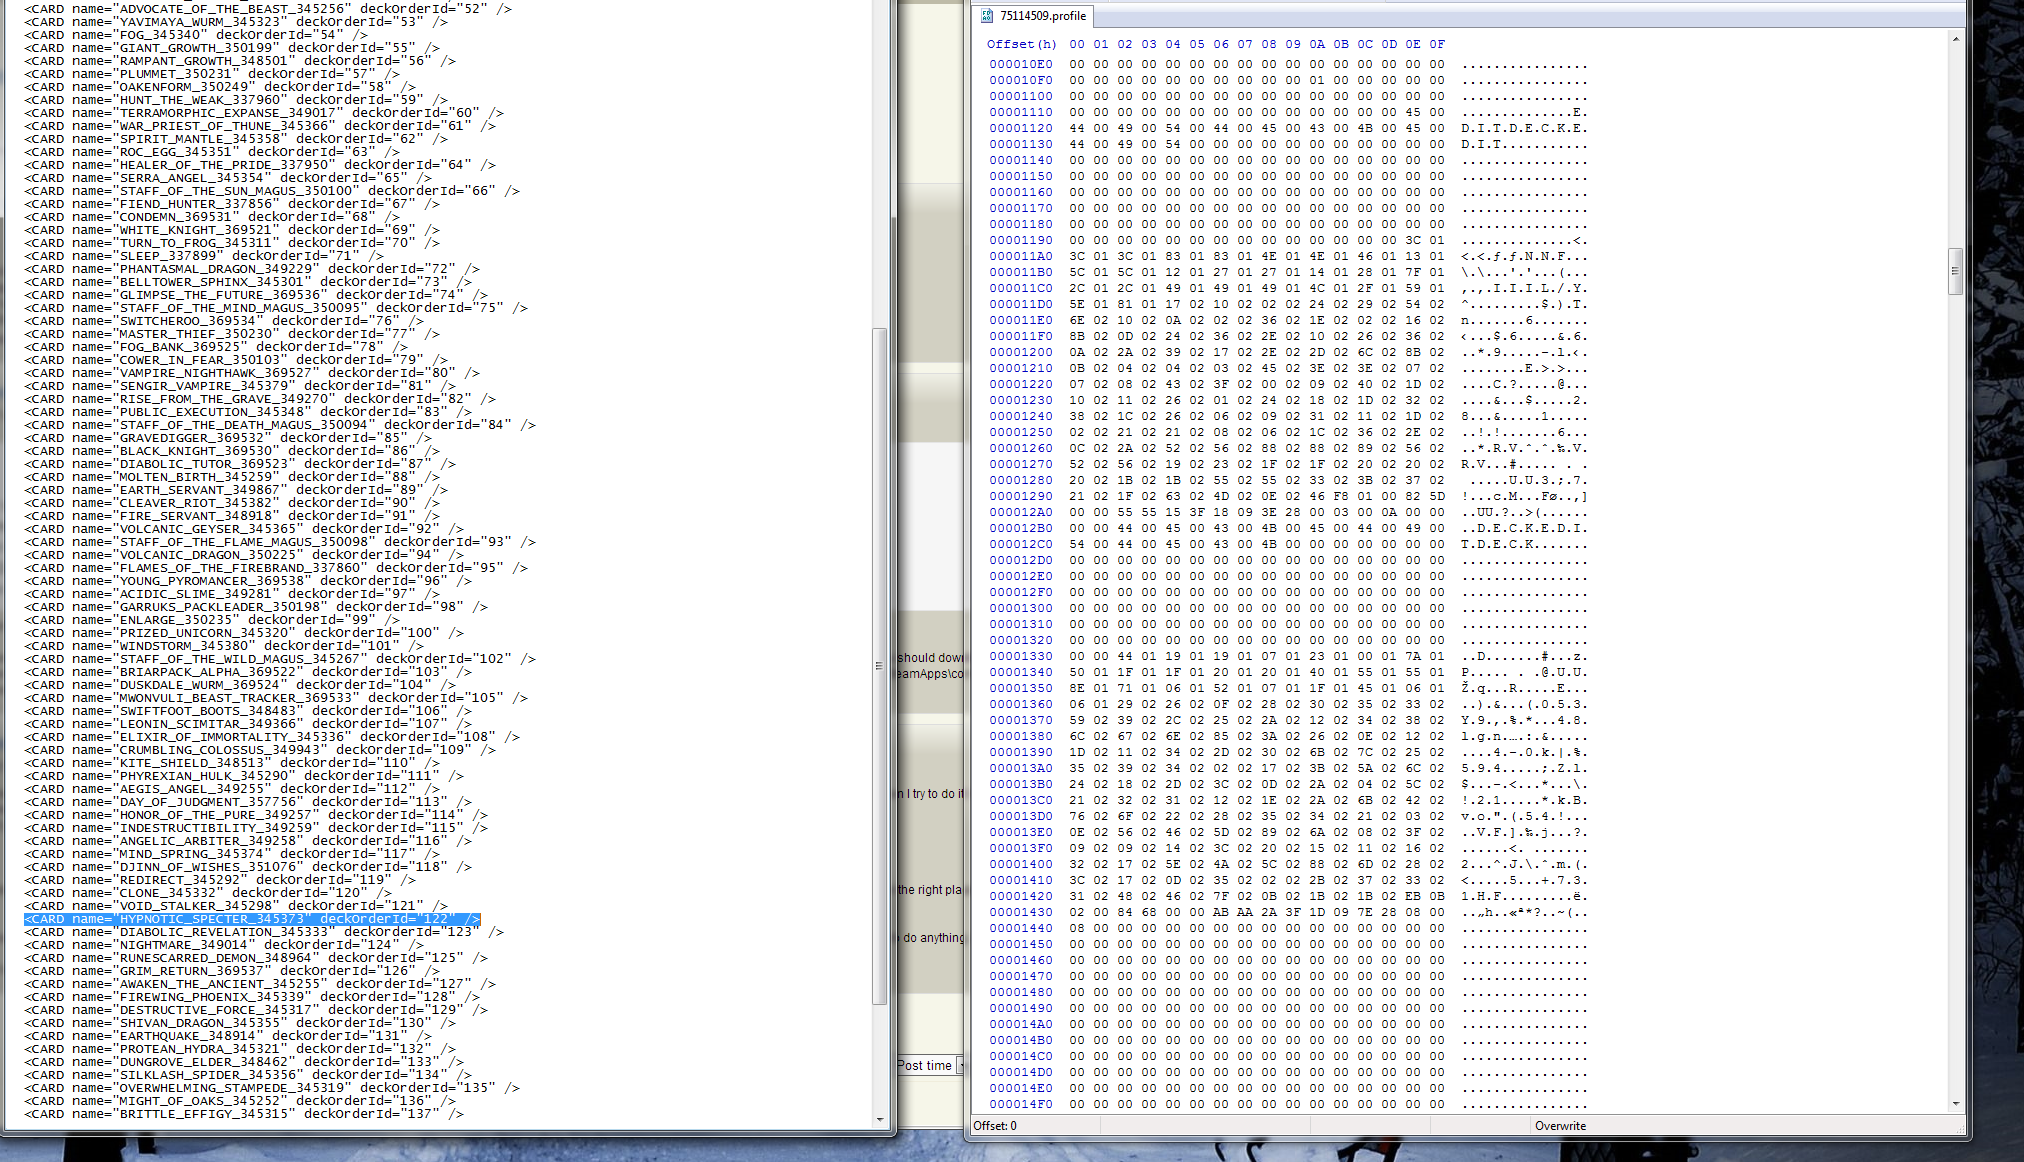Click the Offset: 0 status bar field
This screenshot has height=1162, width=2024.
(x=995, y=1126)
